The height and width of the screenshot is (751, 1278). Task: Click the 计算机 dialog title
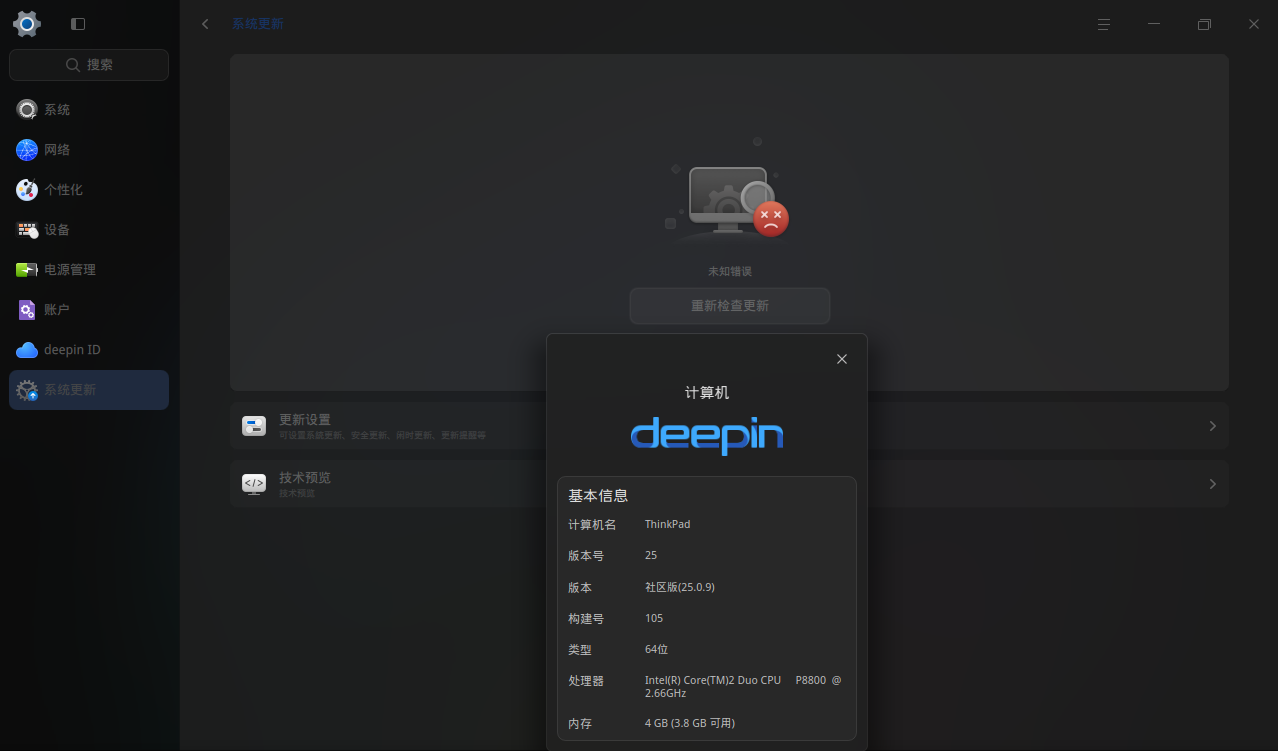[x=707, y=393]
